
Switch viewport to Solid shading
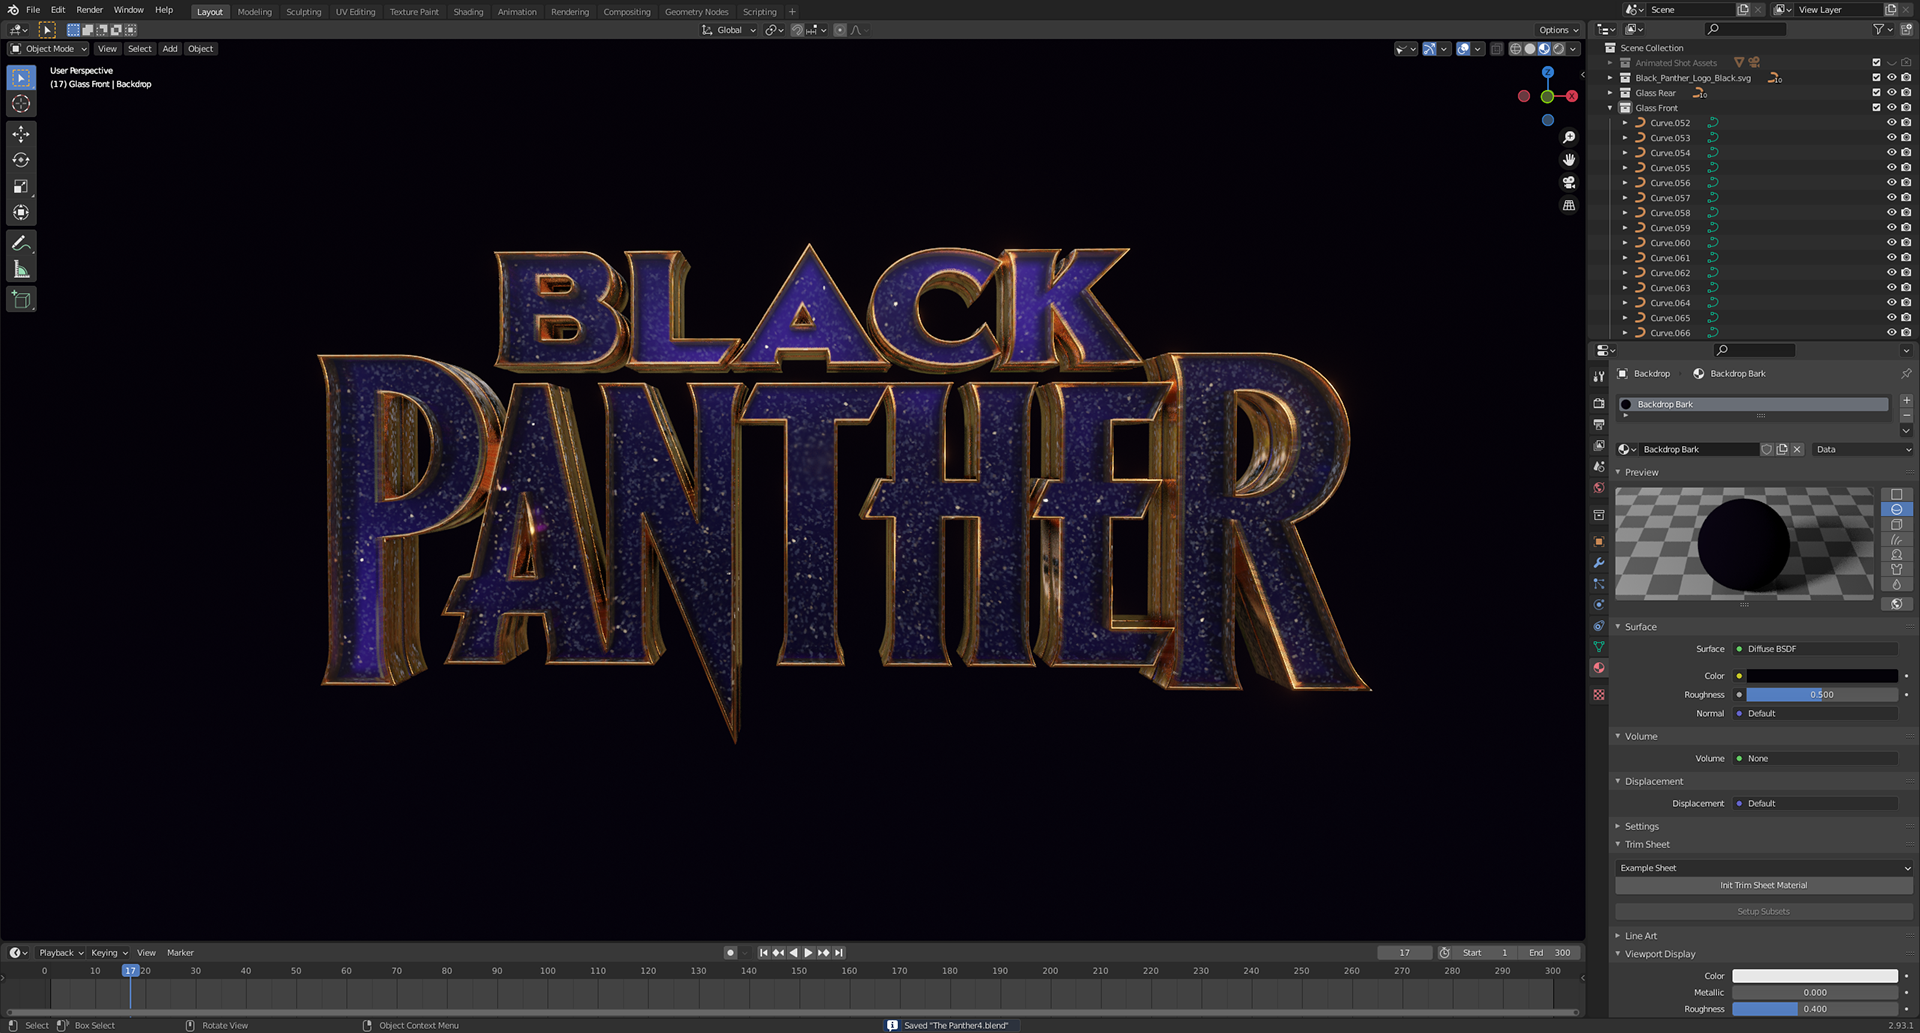[x=1530, y=48]
